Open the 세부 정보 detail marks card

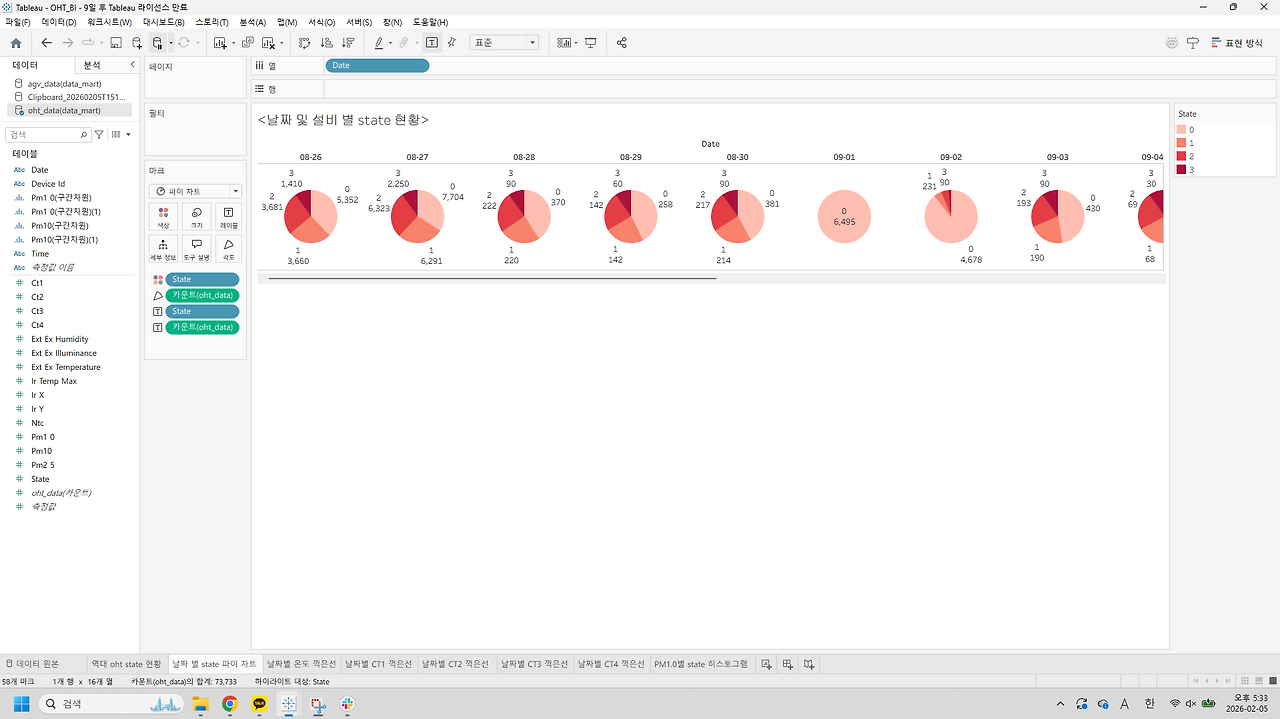[x=163, y=249]
